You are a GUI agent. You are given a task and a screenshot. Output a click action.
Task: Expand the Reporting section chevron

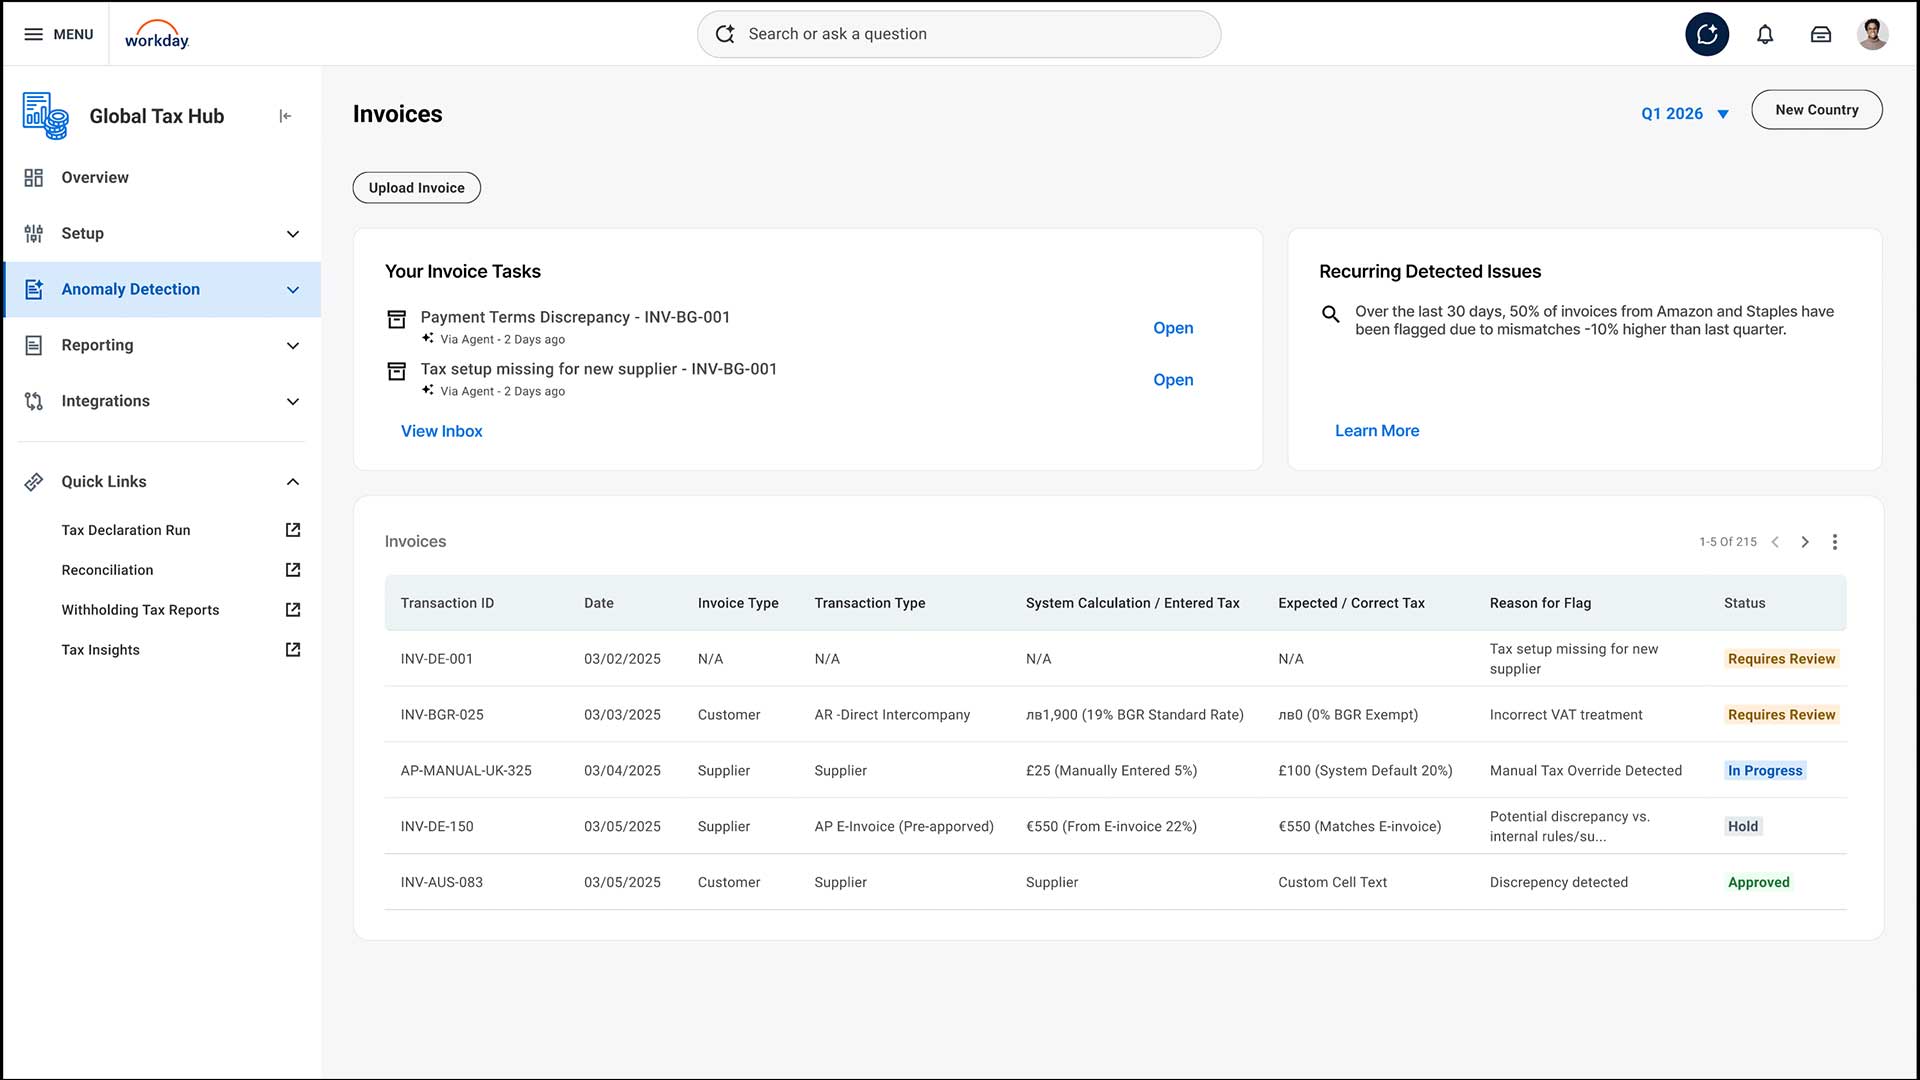(293, 345)
